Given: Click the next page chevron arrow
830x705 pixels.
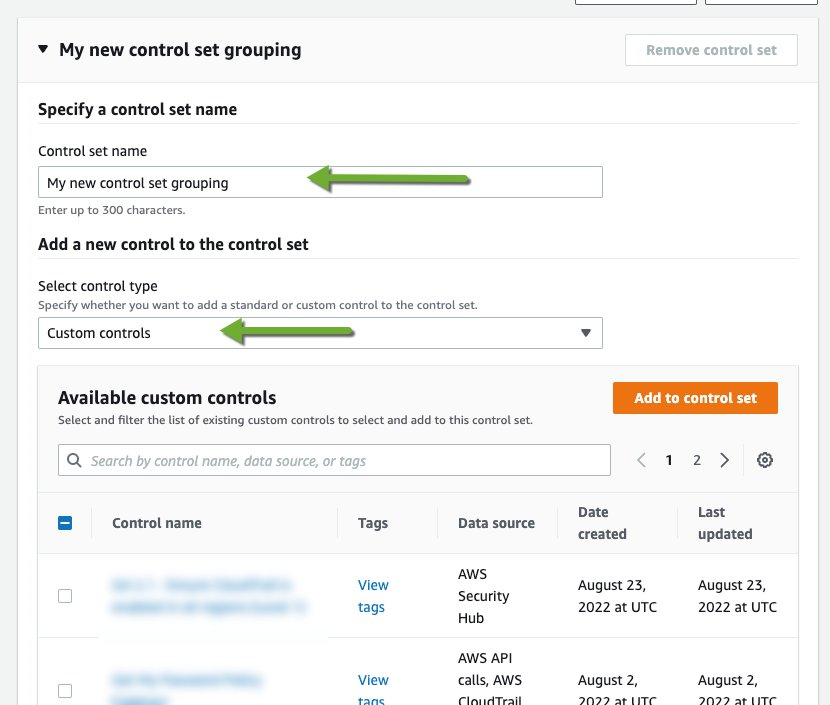Looking at the screenshot, I should point(725,459).
